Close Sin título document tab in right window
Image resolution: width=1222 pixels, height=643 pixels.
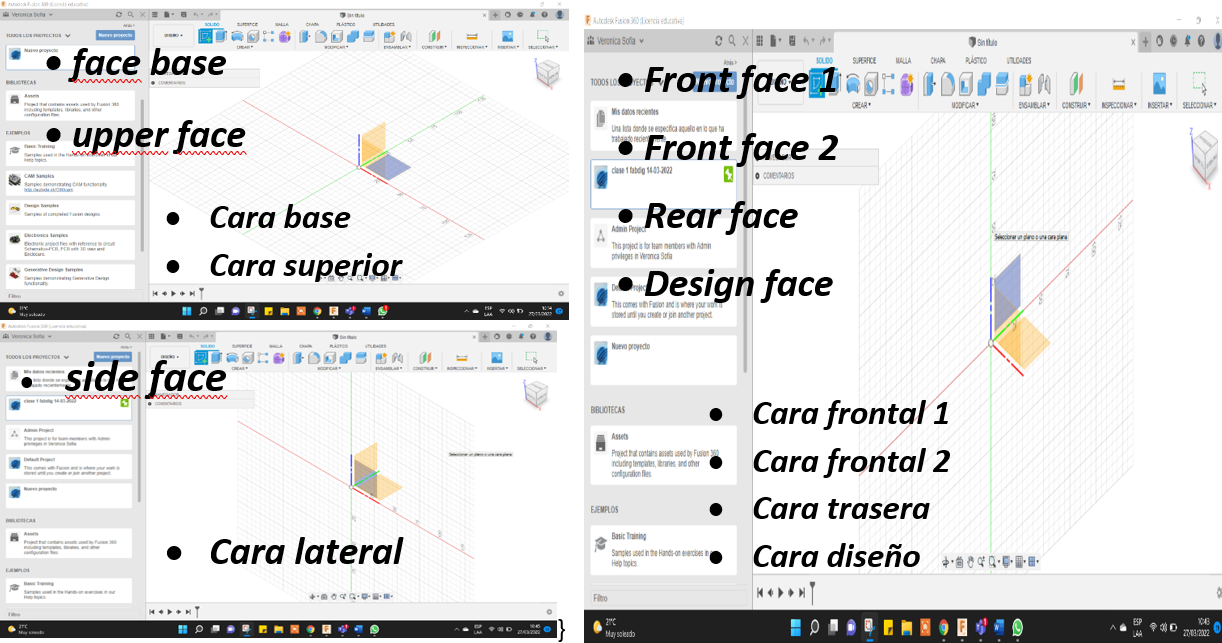coord(1133,42)
